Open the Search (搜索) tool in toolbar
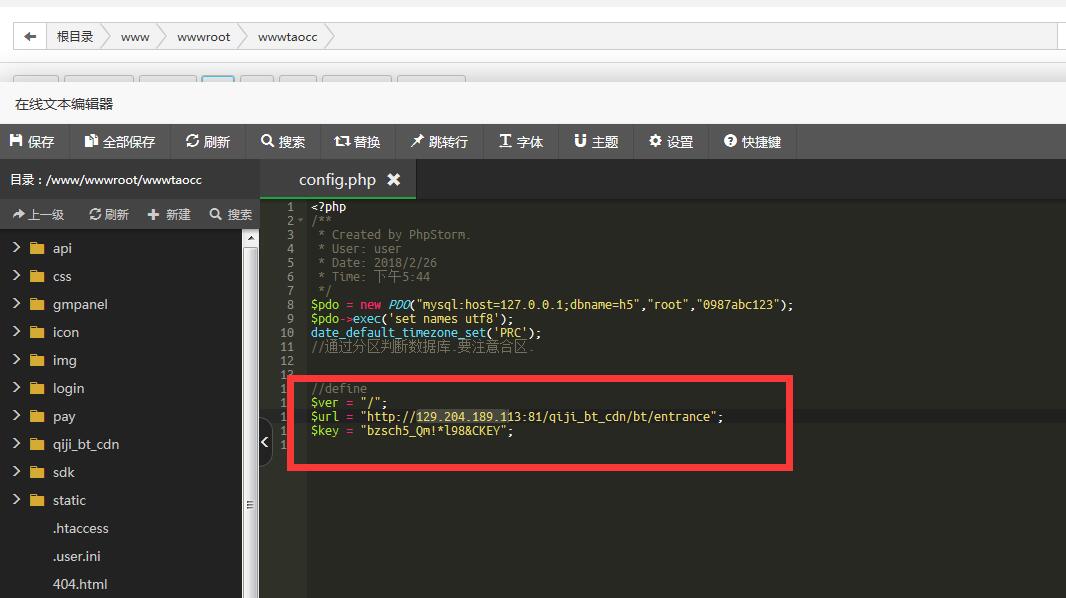This screenshot has height=598, width=1066. point(283,142)
